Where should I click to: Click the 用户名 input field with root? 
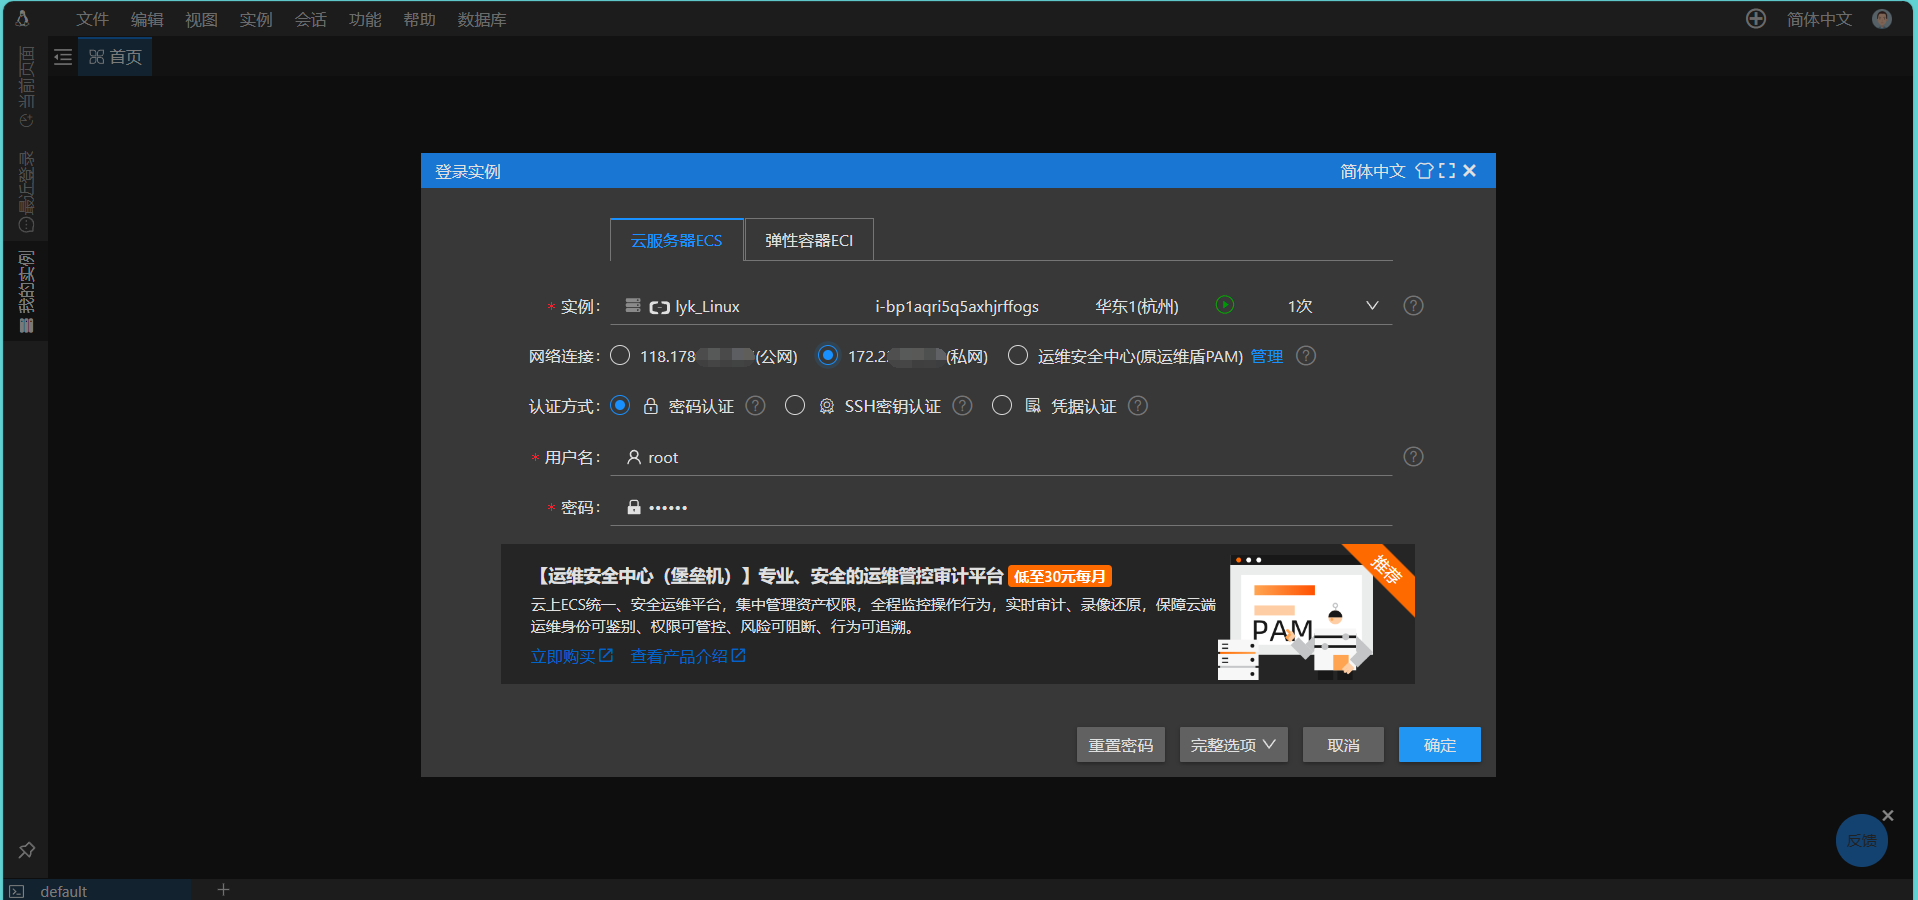tap(1001, 457)
